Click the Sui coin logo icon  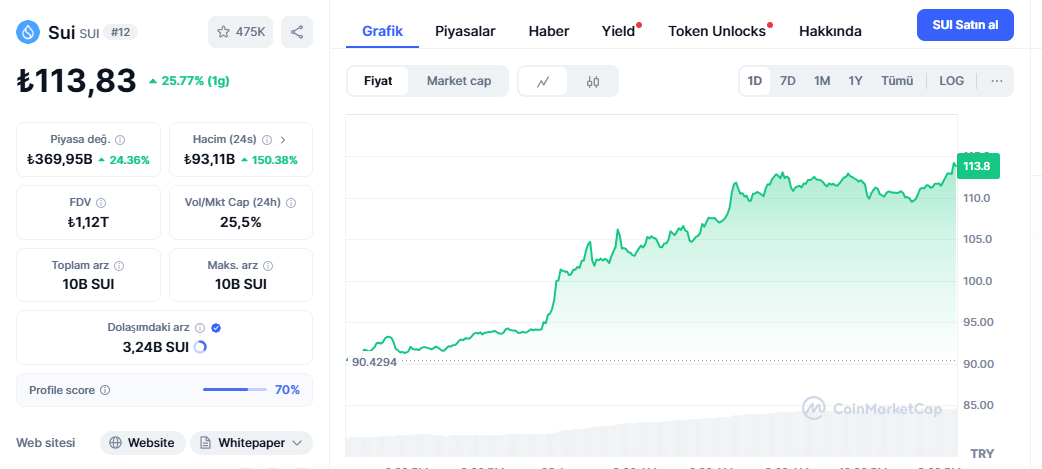[x=28, y=32]
